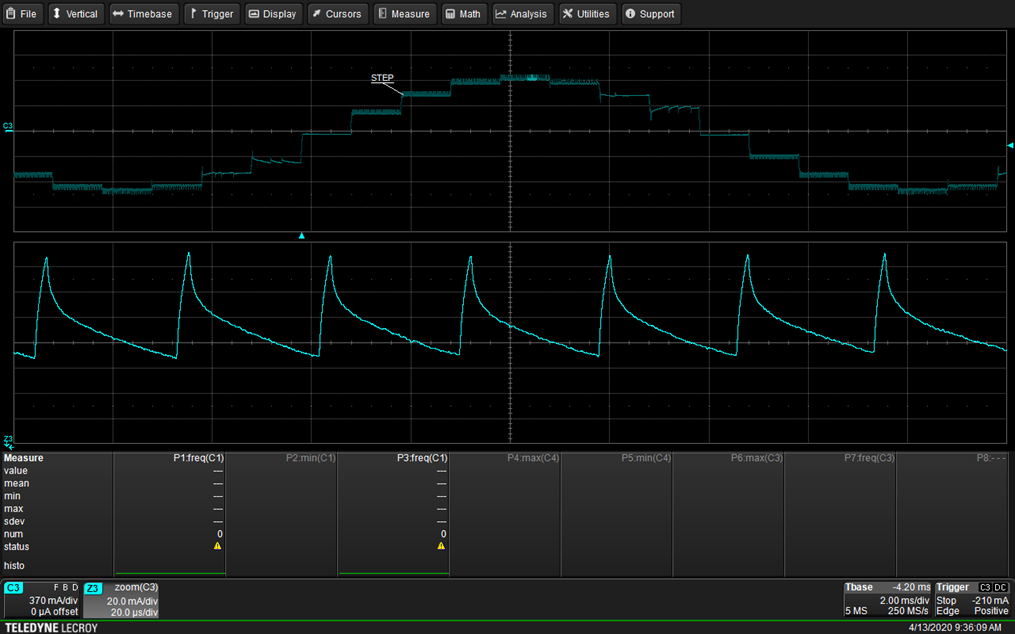Open the Tbase timebase descriptor box
Image resolution: width=1015 pixels, height=634 pixels.
(887, 599)
